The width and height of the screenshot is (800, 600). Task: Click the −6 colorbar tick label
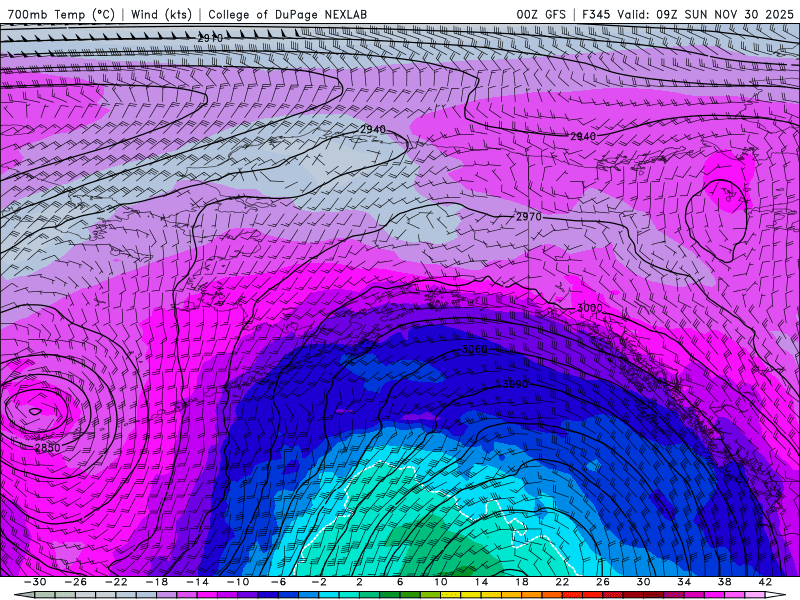(x=278, y=582)
